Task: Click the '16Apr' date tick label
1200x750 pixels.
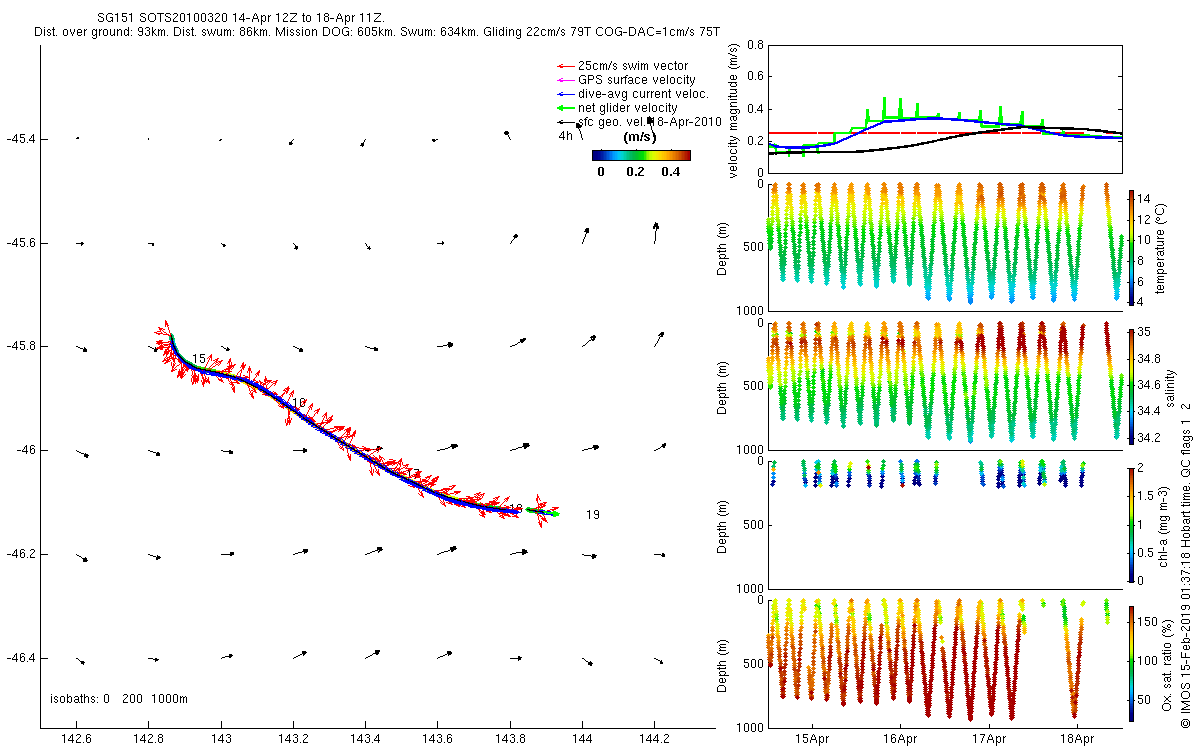Action: (900, 739)
